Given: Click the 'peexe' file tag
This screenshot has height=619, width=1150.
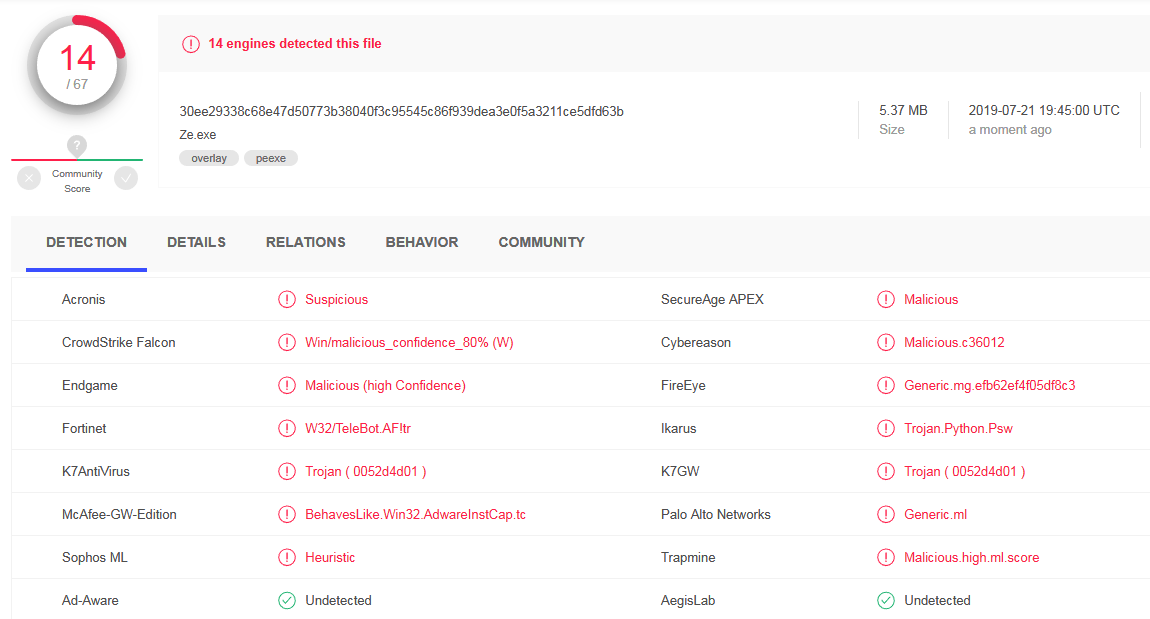Looking at the screenshot, I should (x=271, y=158).
